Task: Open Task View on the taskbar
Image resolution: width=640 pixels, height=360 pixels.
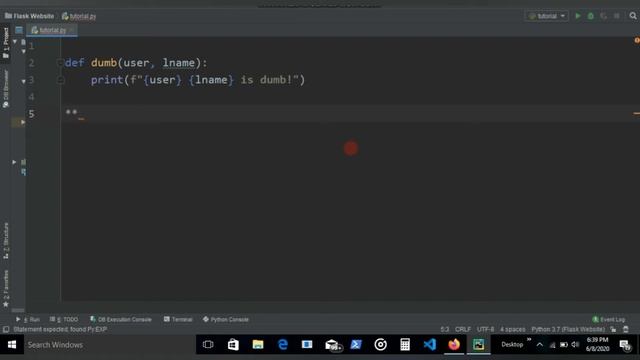Action: click(208, 345)
